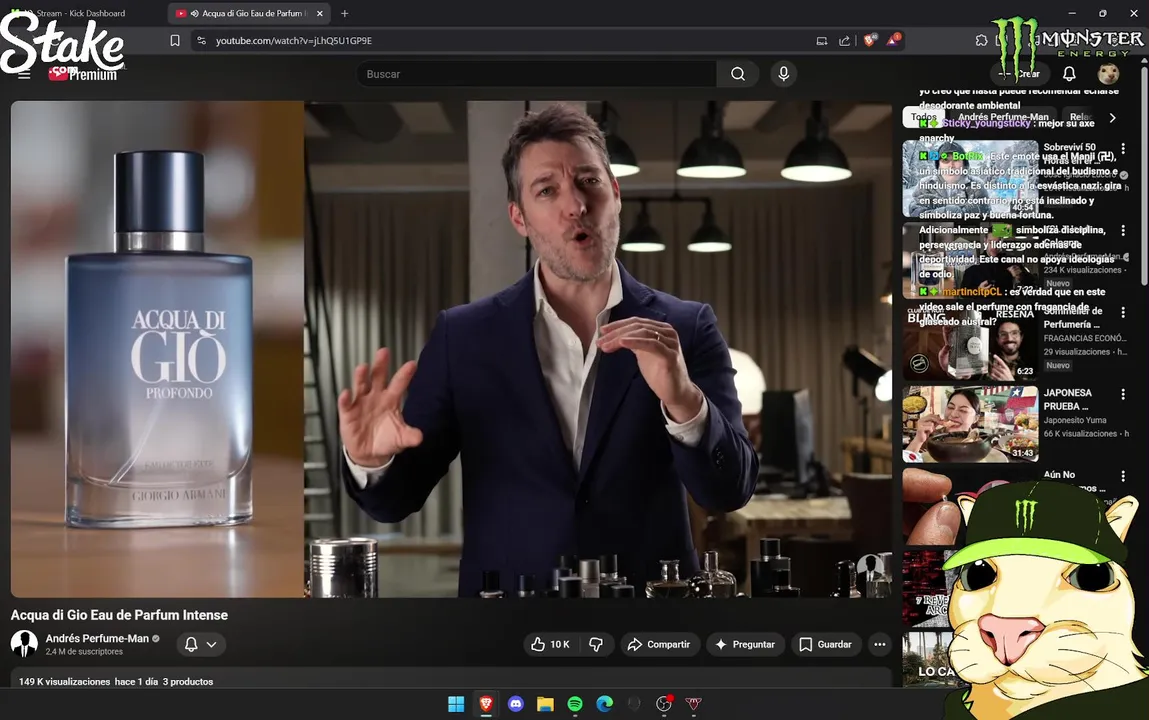Install app icon in address bar
This screenshot has height=720, width=1149.
(x=821, y=40)
